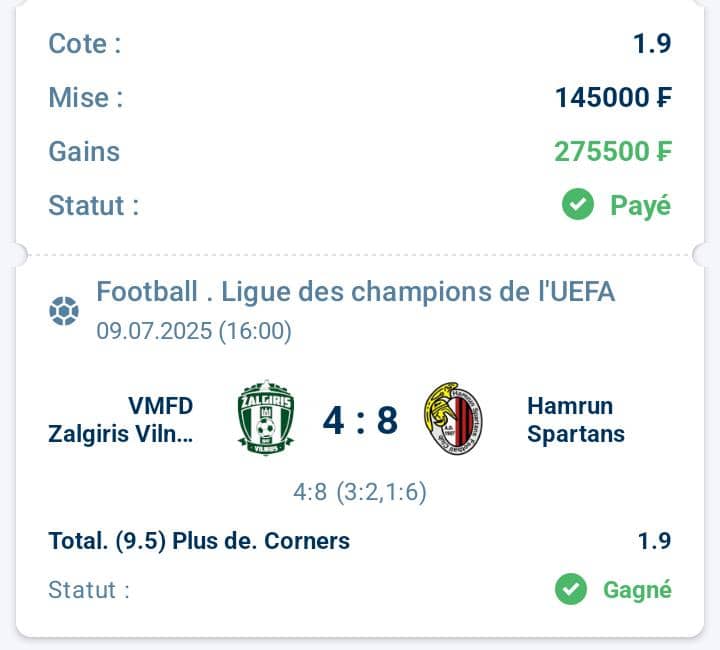The image size is (720, 650).
Task: Click the Hamrun Spartans team name
Action: click(x=576, y=420)
